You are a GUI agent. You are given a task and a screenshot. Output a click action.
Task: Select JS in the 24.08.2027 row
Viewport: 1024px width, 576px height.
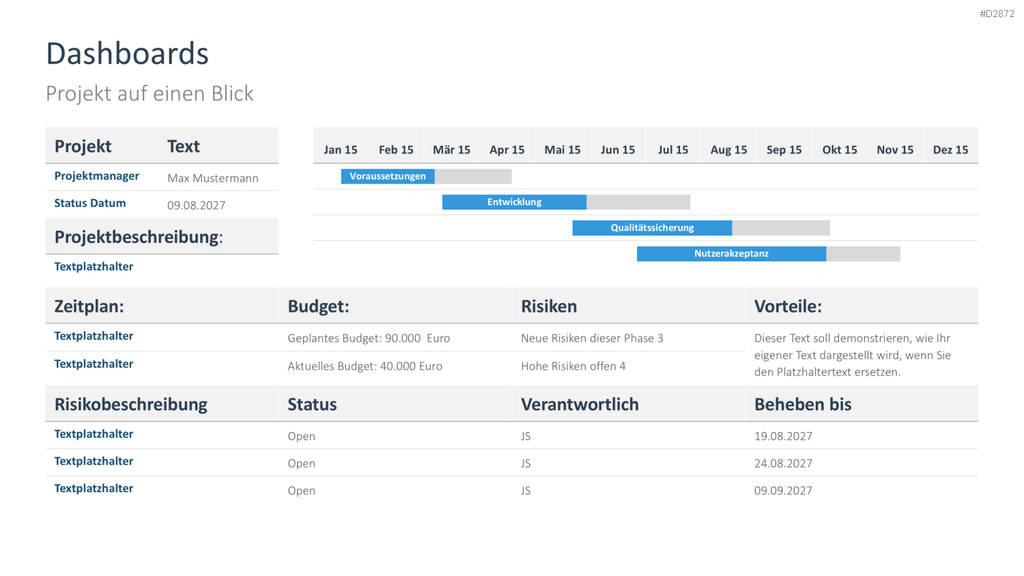(526, 464)
